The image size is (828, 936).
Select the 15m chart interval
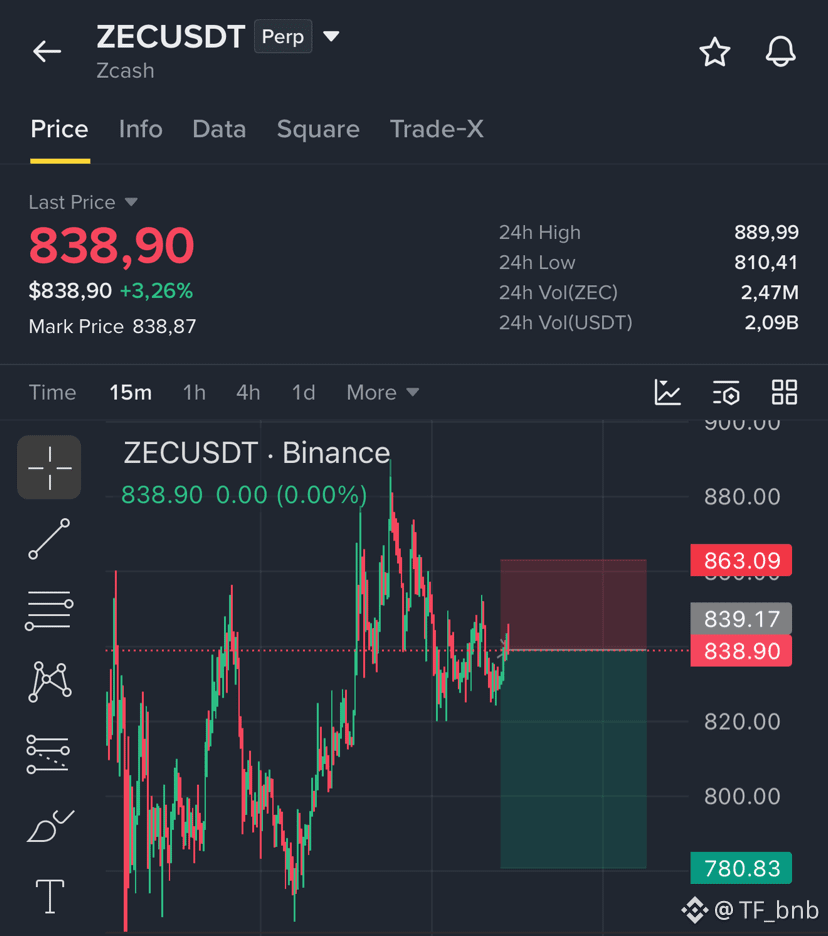(x=130, y=393)
